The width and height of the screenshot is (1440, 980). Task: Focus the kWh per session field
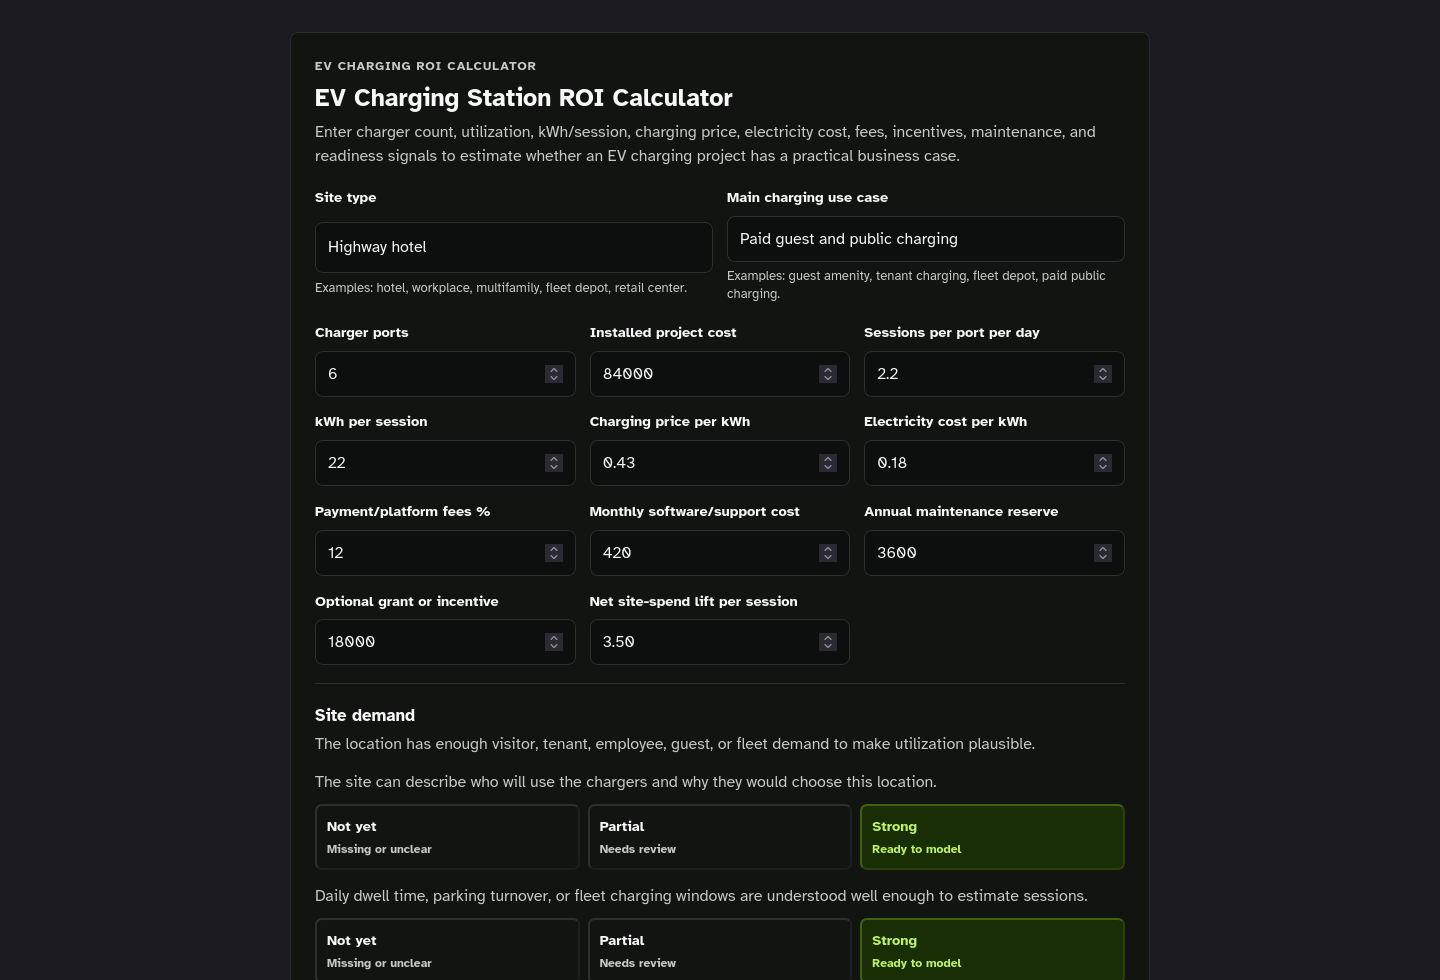445,463
